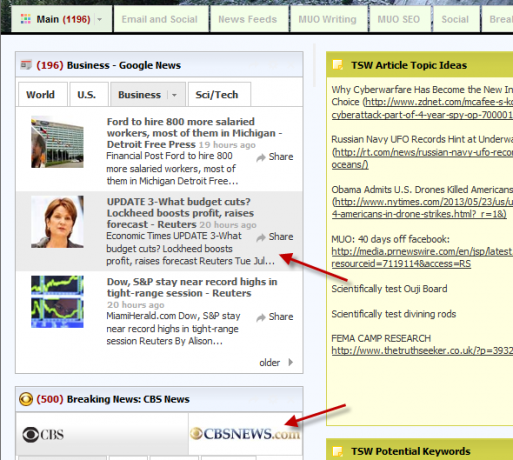Select the Sci/Tech news tab
This screenshot has width=513, height=460.
(x=219, y=95)
